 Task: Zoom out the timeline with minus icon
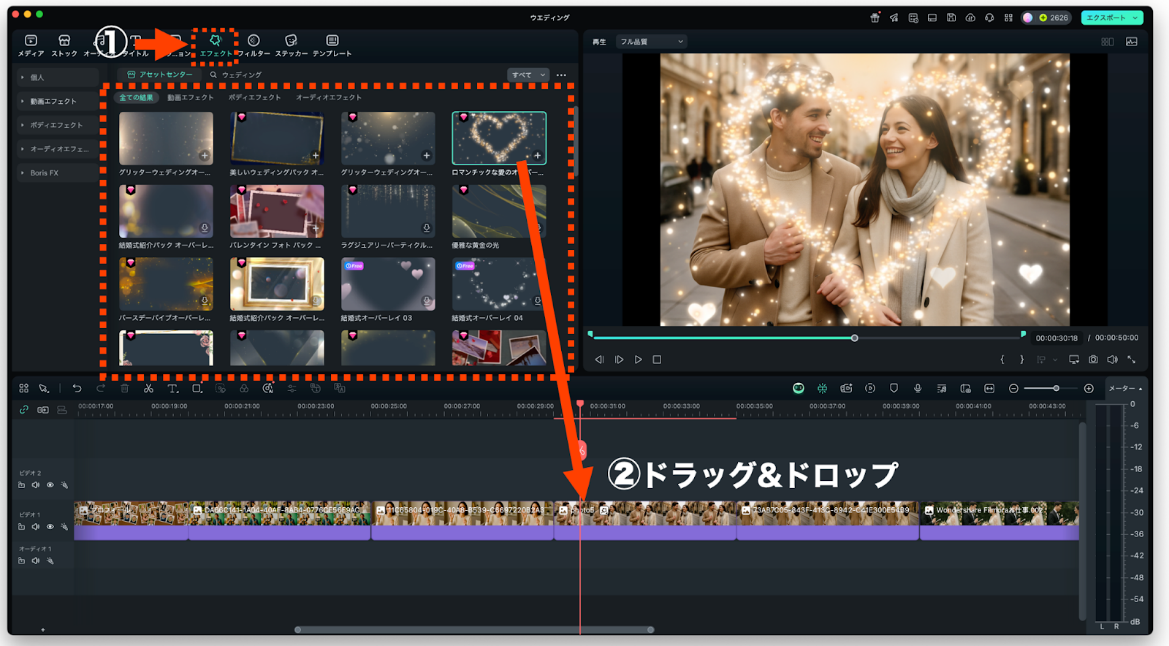click(1013, 389)
